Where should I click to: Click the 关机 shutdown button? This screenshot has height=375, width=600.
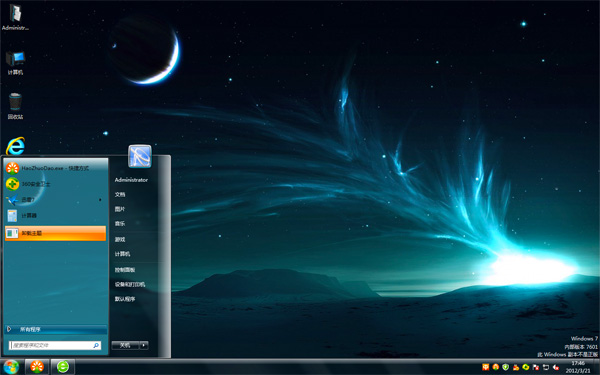pos(125,345)
